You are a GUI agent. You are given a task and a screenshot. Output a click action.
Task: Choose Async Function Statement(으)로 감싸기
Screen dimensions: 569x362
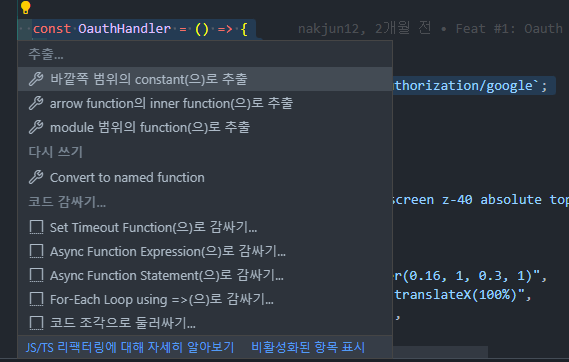205,275
